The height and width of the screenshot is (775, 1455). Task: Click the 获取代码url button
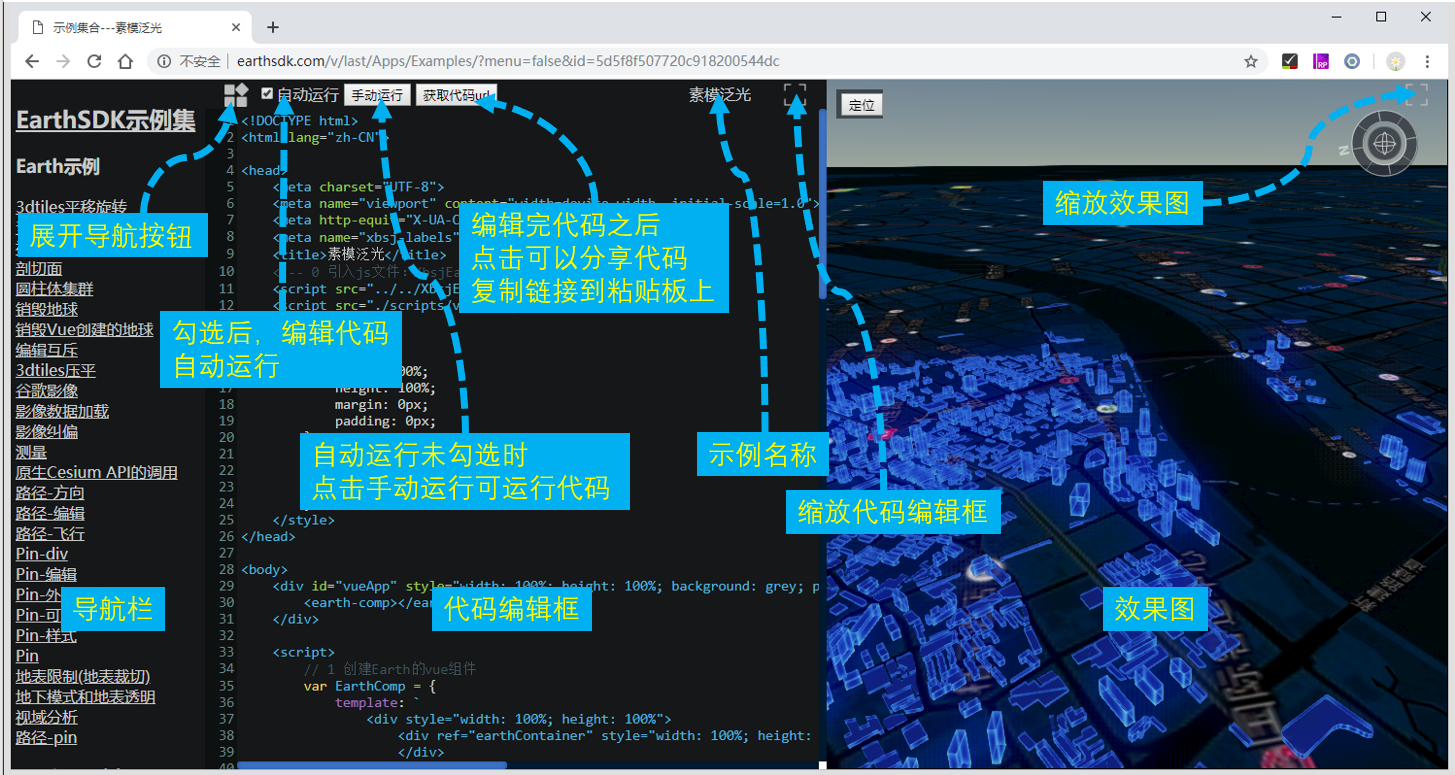(456, 95)
